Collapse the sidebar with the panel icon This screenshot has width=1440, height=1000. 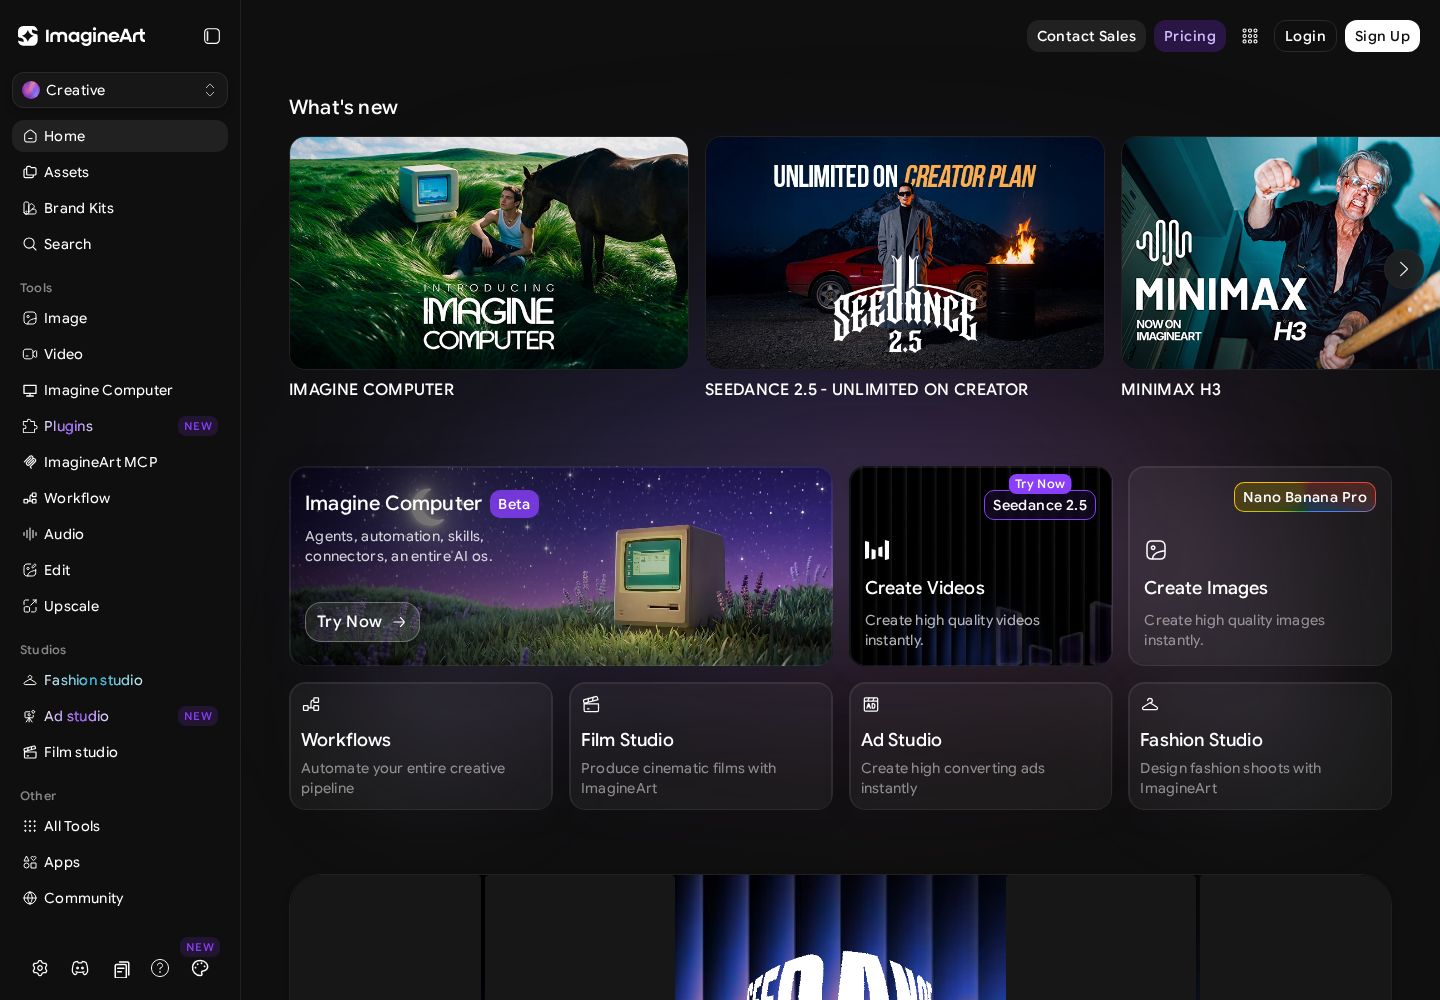click(212, 36)
